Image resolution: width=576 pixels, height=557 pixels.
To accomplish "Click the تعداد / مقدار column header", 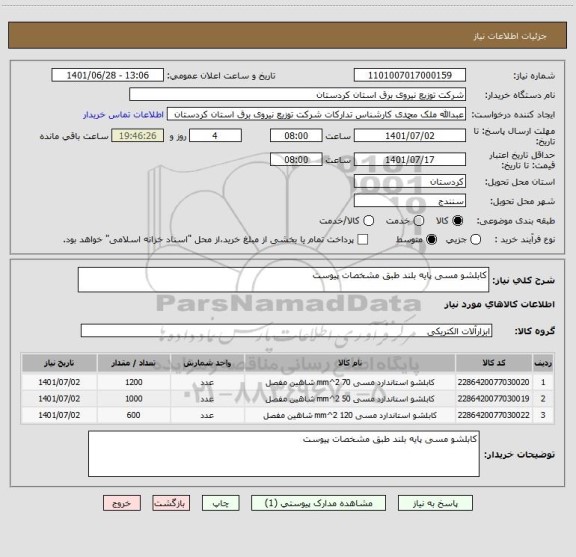I will [133, 363].
